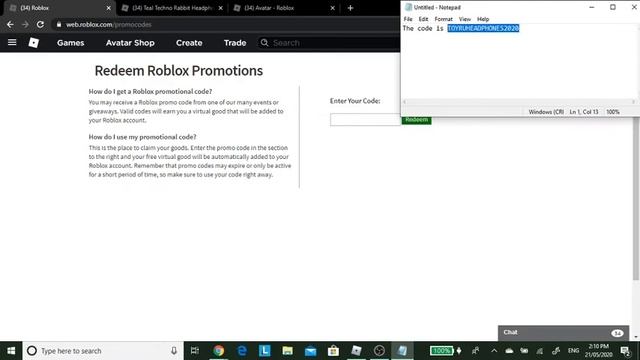Image resolution: width=640 pixels, height=360 pixels.
Task: Go to Avatar Shop
Action: pos(130,43)
